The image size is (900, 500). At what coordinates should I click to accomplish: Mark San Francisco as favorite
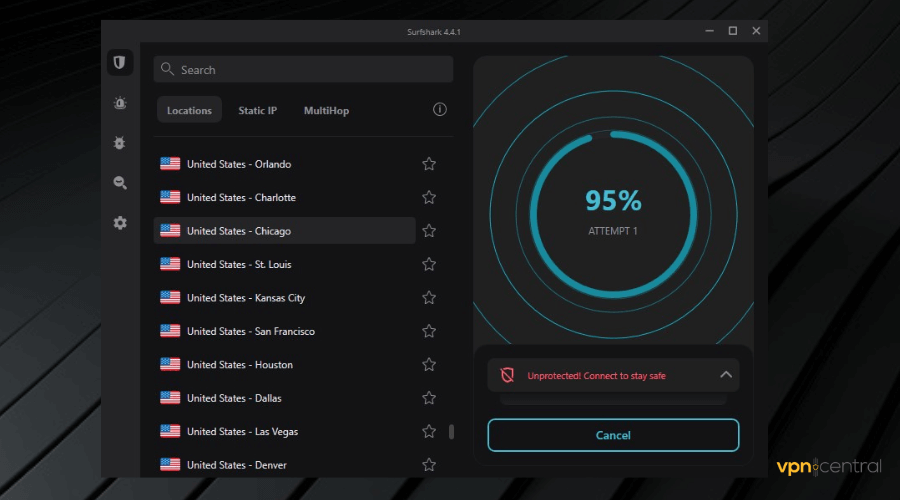click(429, 331)
